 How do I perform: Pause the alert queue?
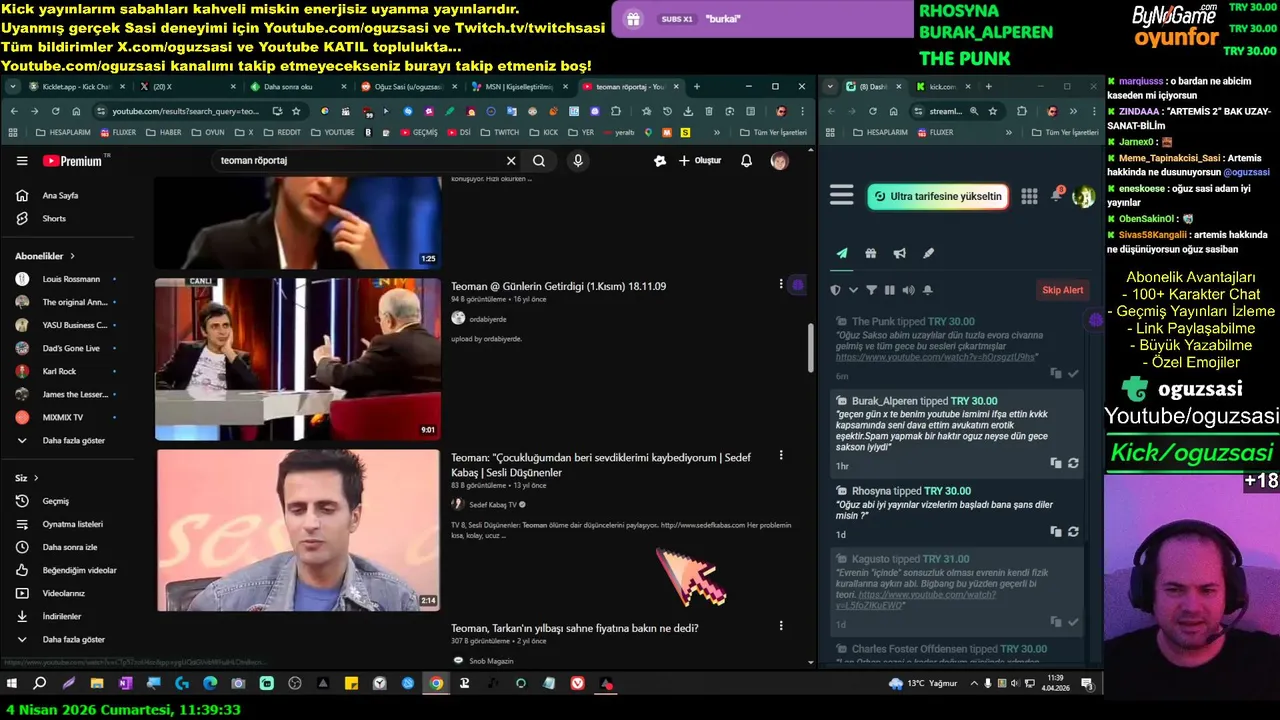click(x=890, y=290)
